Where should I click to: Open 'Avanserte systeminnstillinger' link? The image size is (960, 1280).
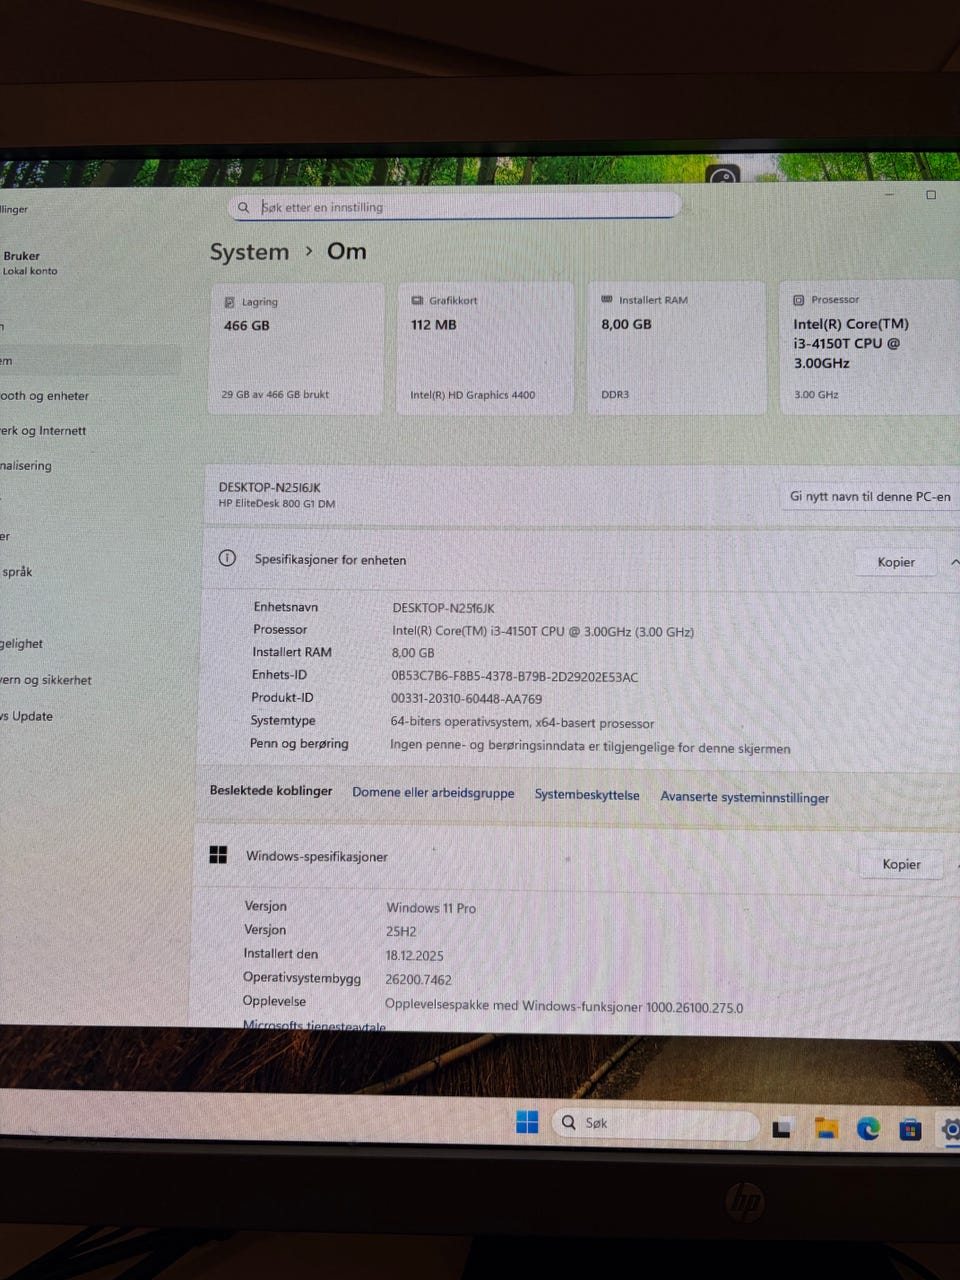pos(745,797)
